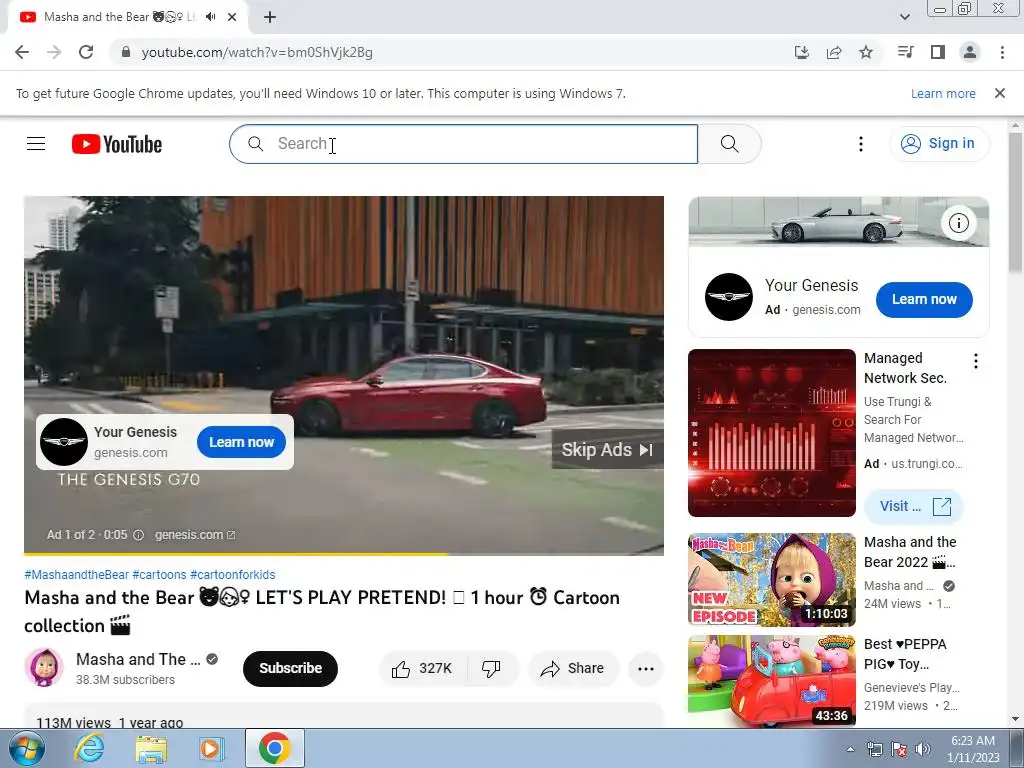Click the #cartoons hashtag
Image resolution: width=1024 pixels, height=768 pixels.
pos(159,575)
